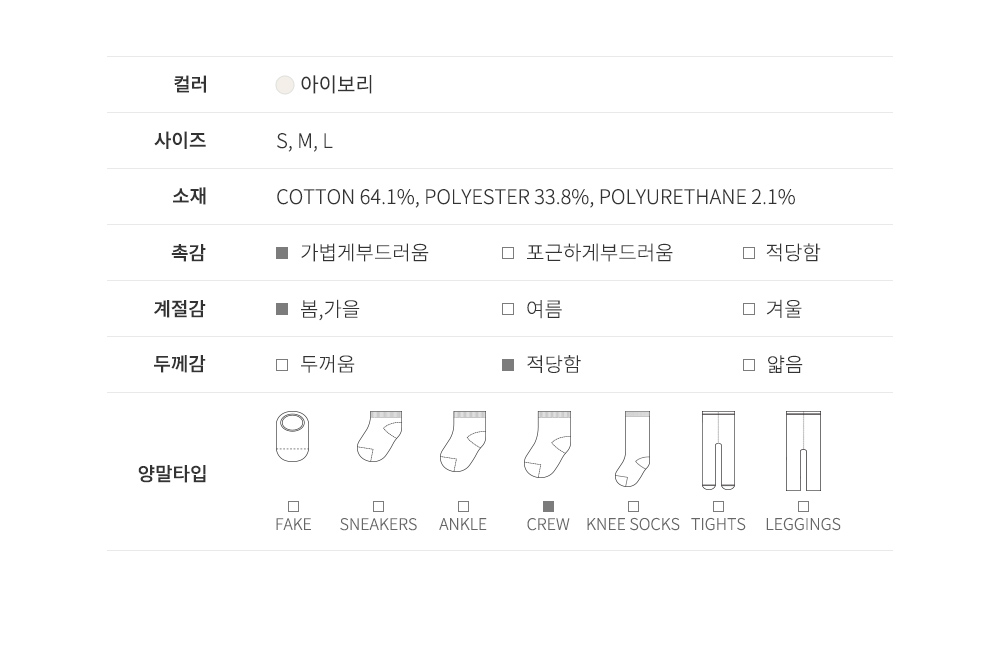Enable the 두꺼움 thickness checkbox
Screen dimensions: 1000x653
click(x=282, y=365)
